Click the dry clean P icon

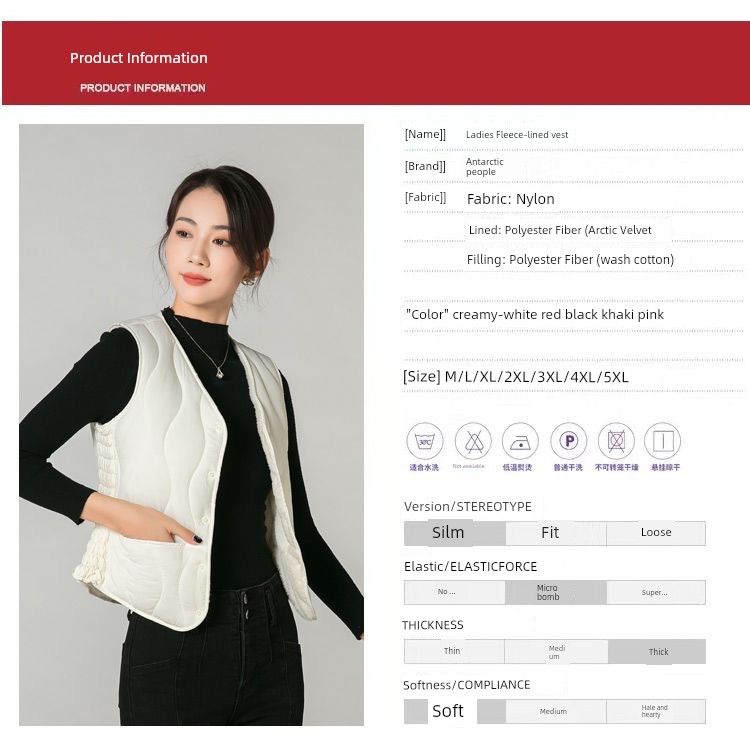point(568,441)
